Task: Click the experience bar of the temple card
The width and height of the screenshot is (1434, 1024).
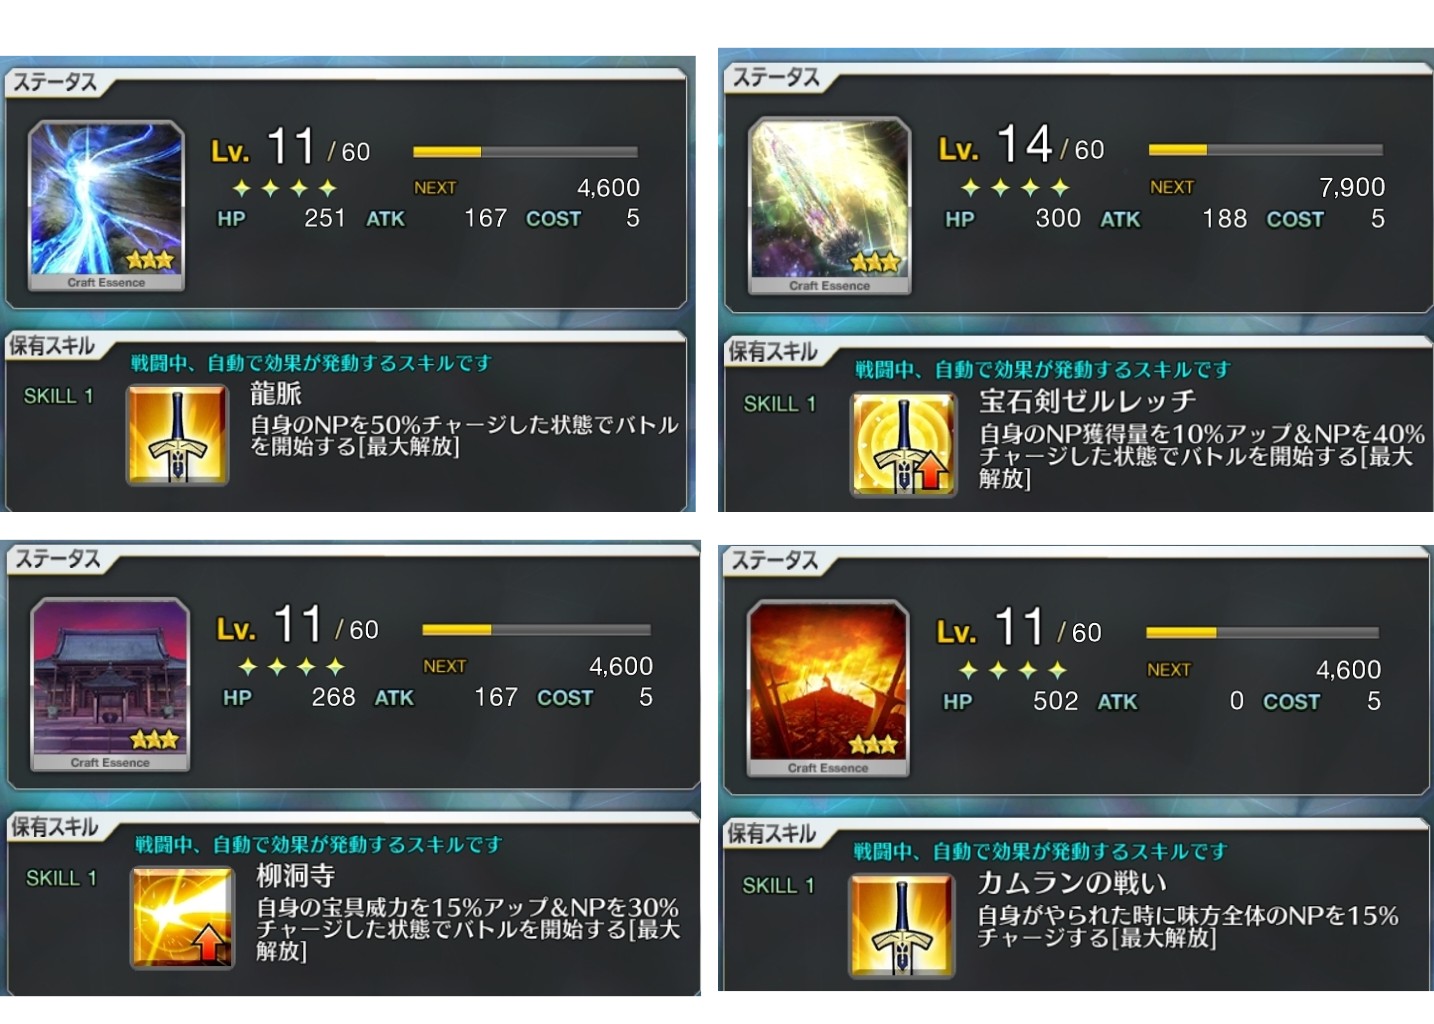Action: [x=536, y=630]
